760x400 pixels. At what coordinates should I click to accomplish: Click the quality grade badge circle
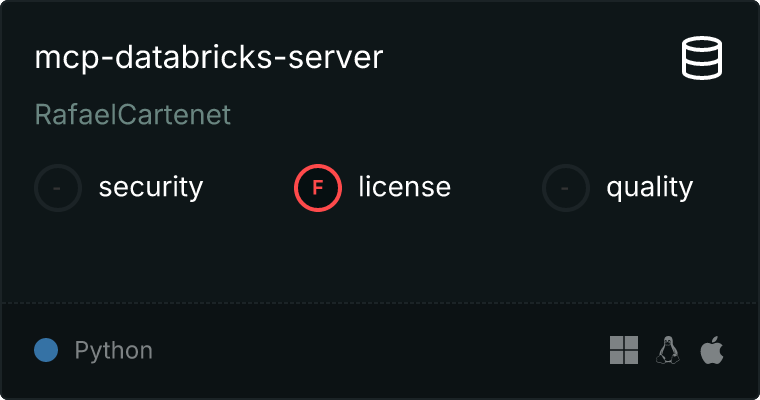566,188
